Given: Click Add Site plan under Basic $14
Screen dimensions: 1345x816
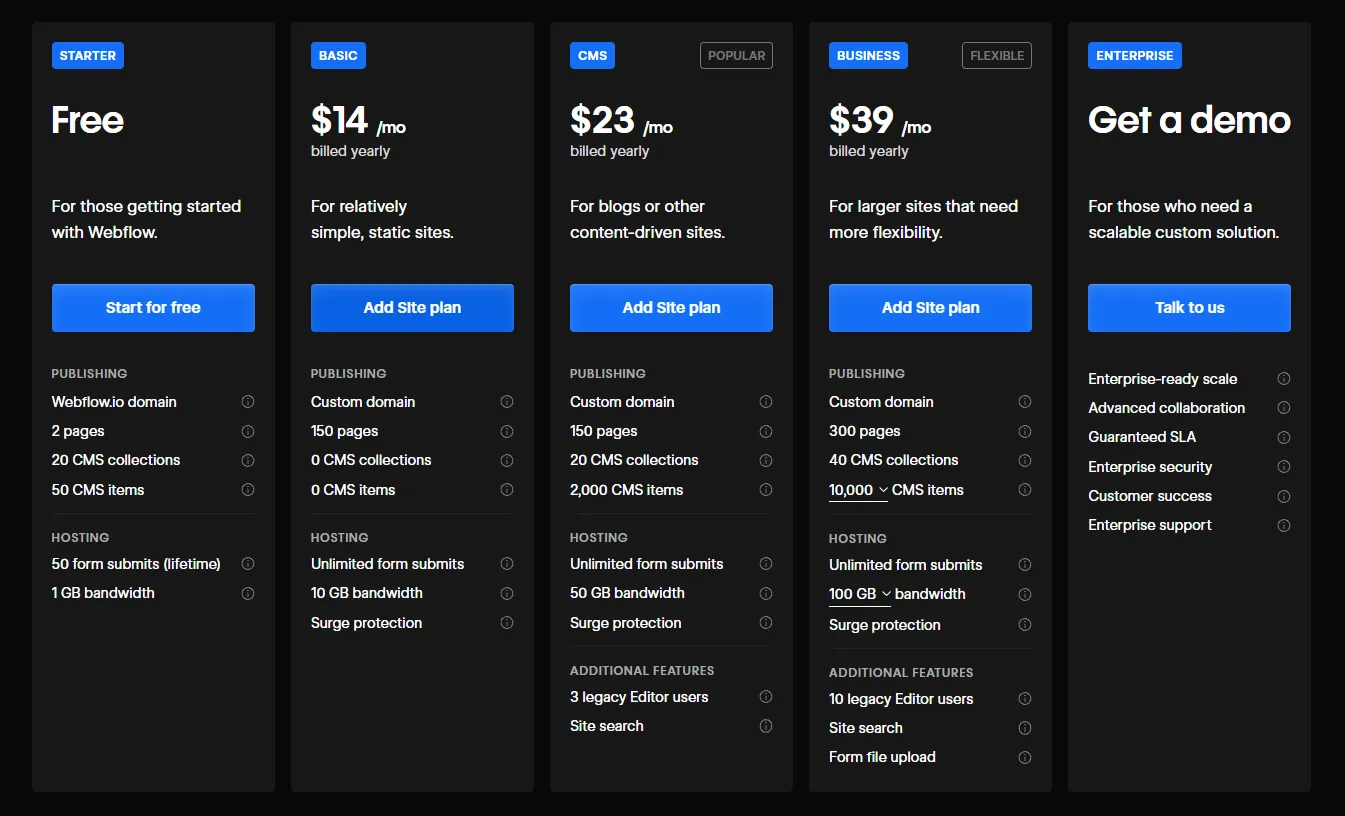Looking at the screenshot, I should click(x=412, y=308).
